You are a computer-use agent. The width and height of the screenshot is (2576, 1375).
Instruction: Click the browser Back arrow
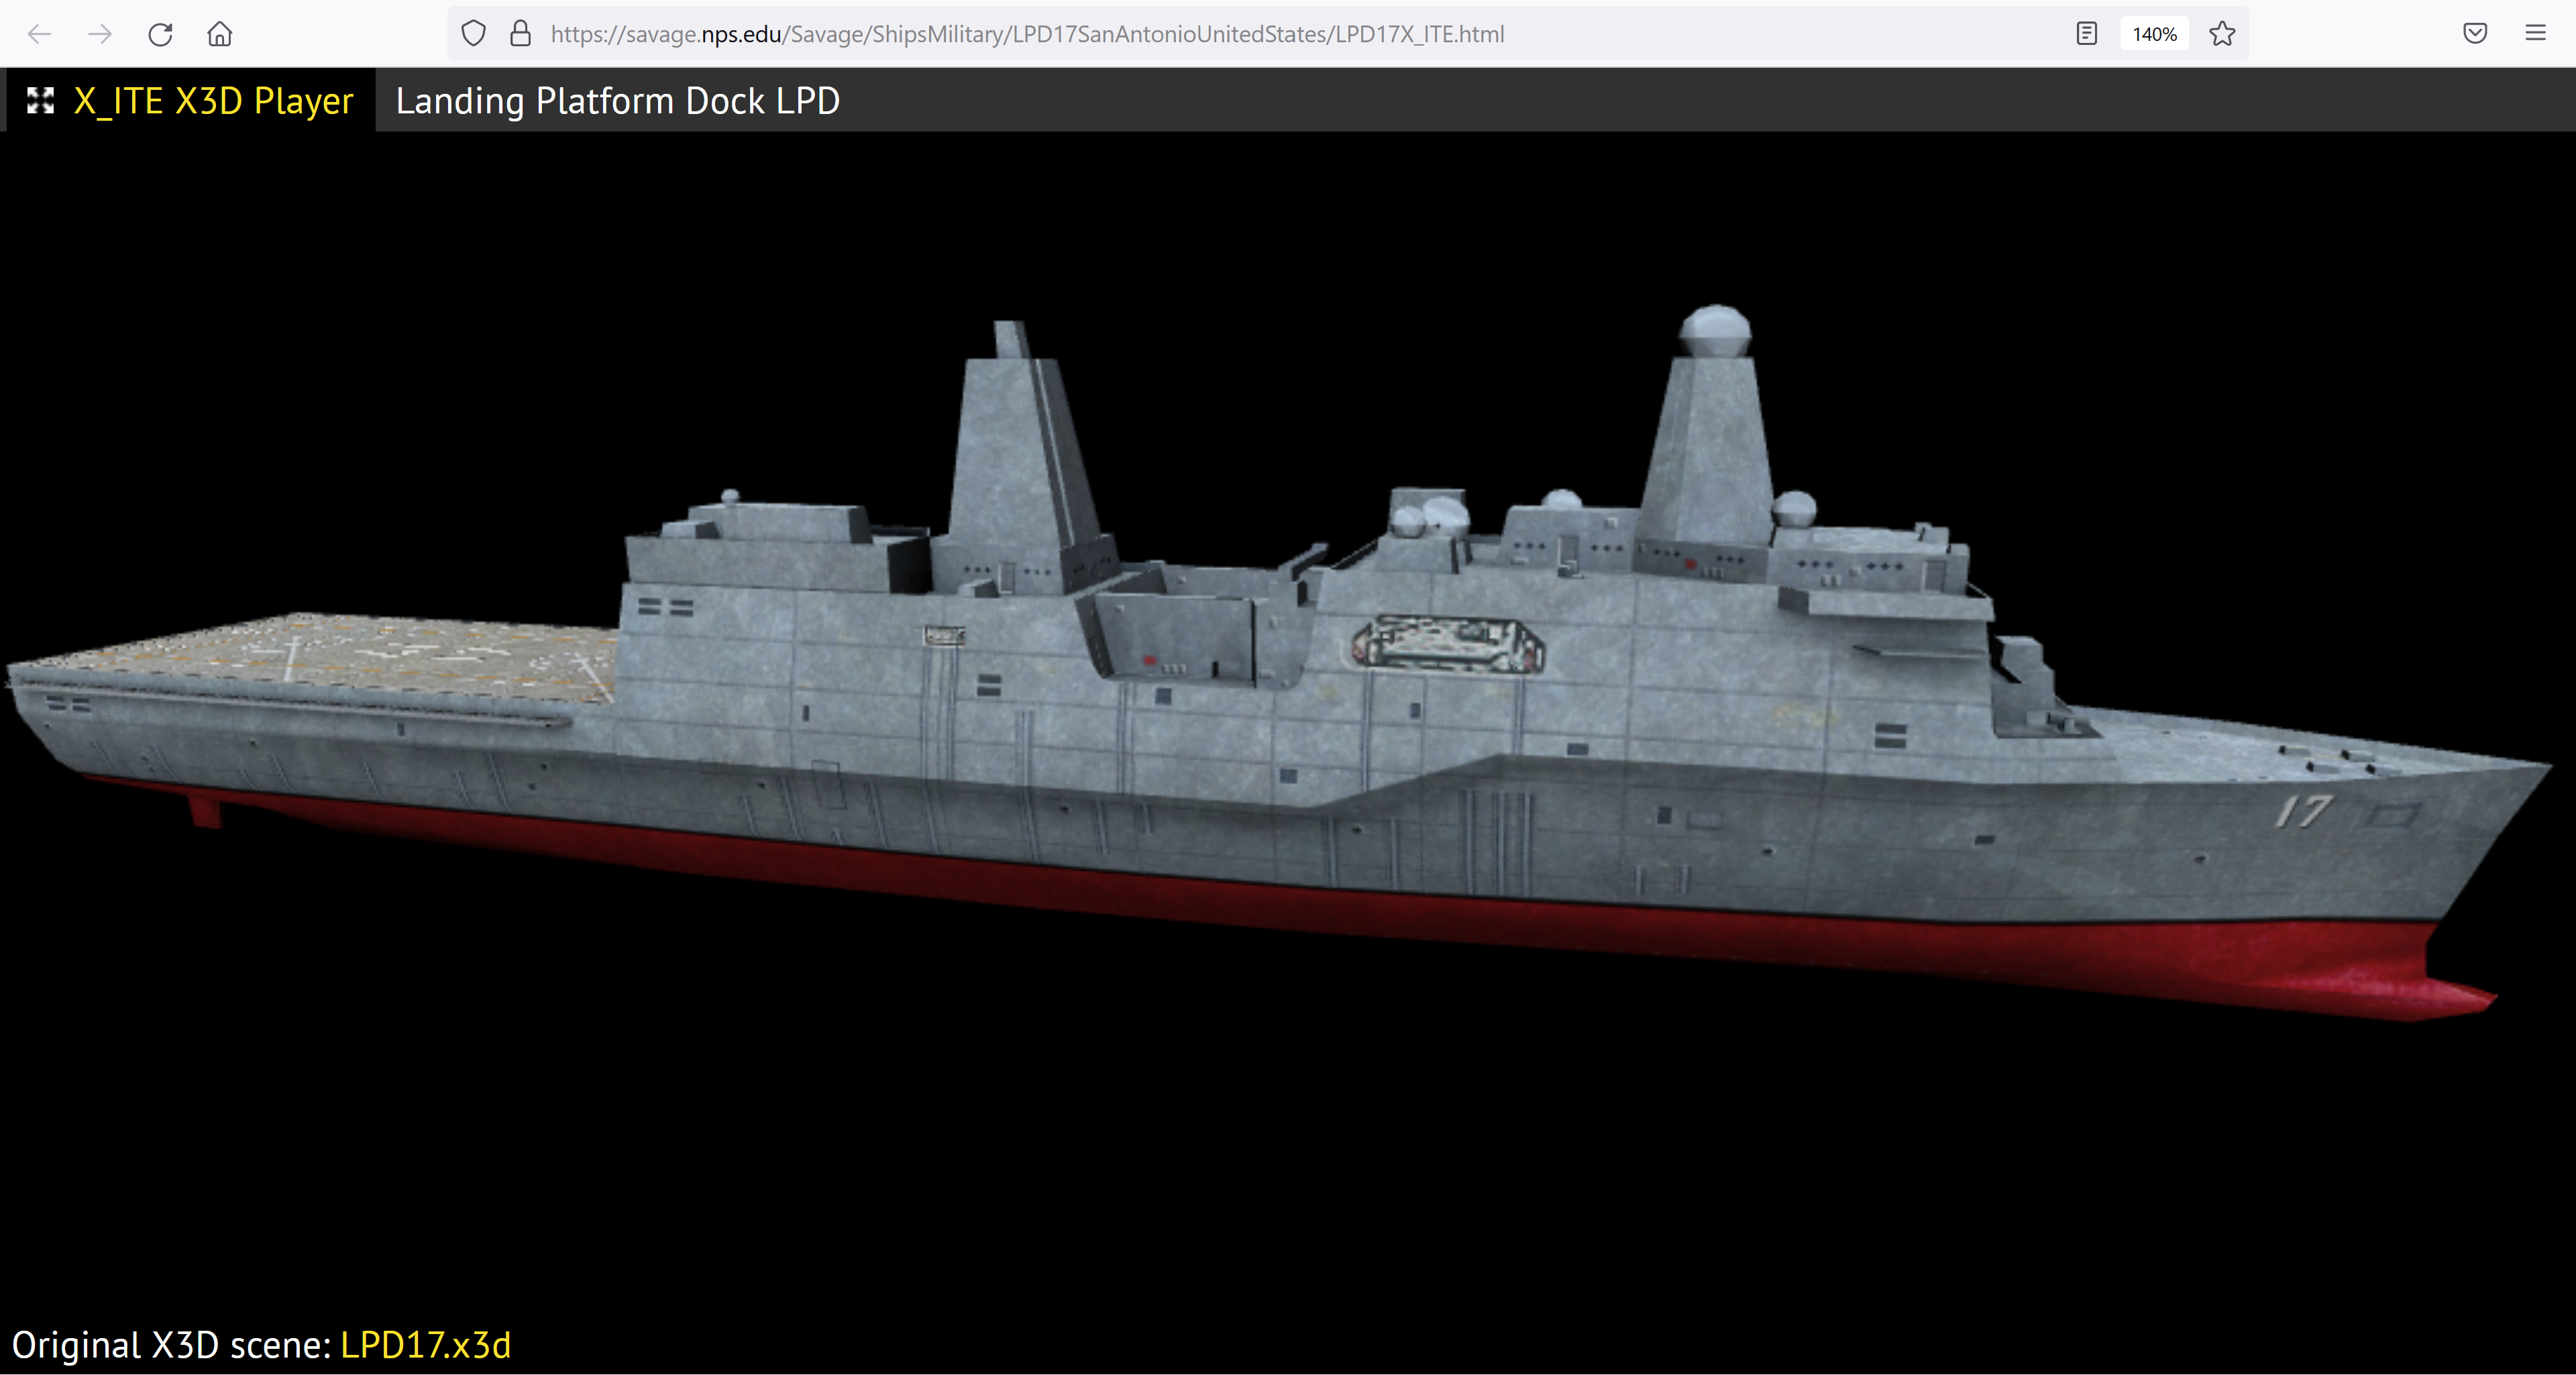[x=40, y=34]
